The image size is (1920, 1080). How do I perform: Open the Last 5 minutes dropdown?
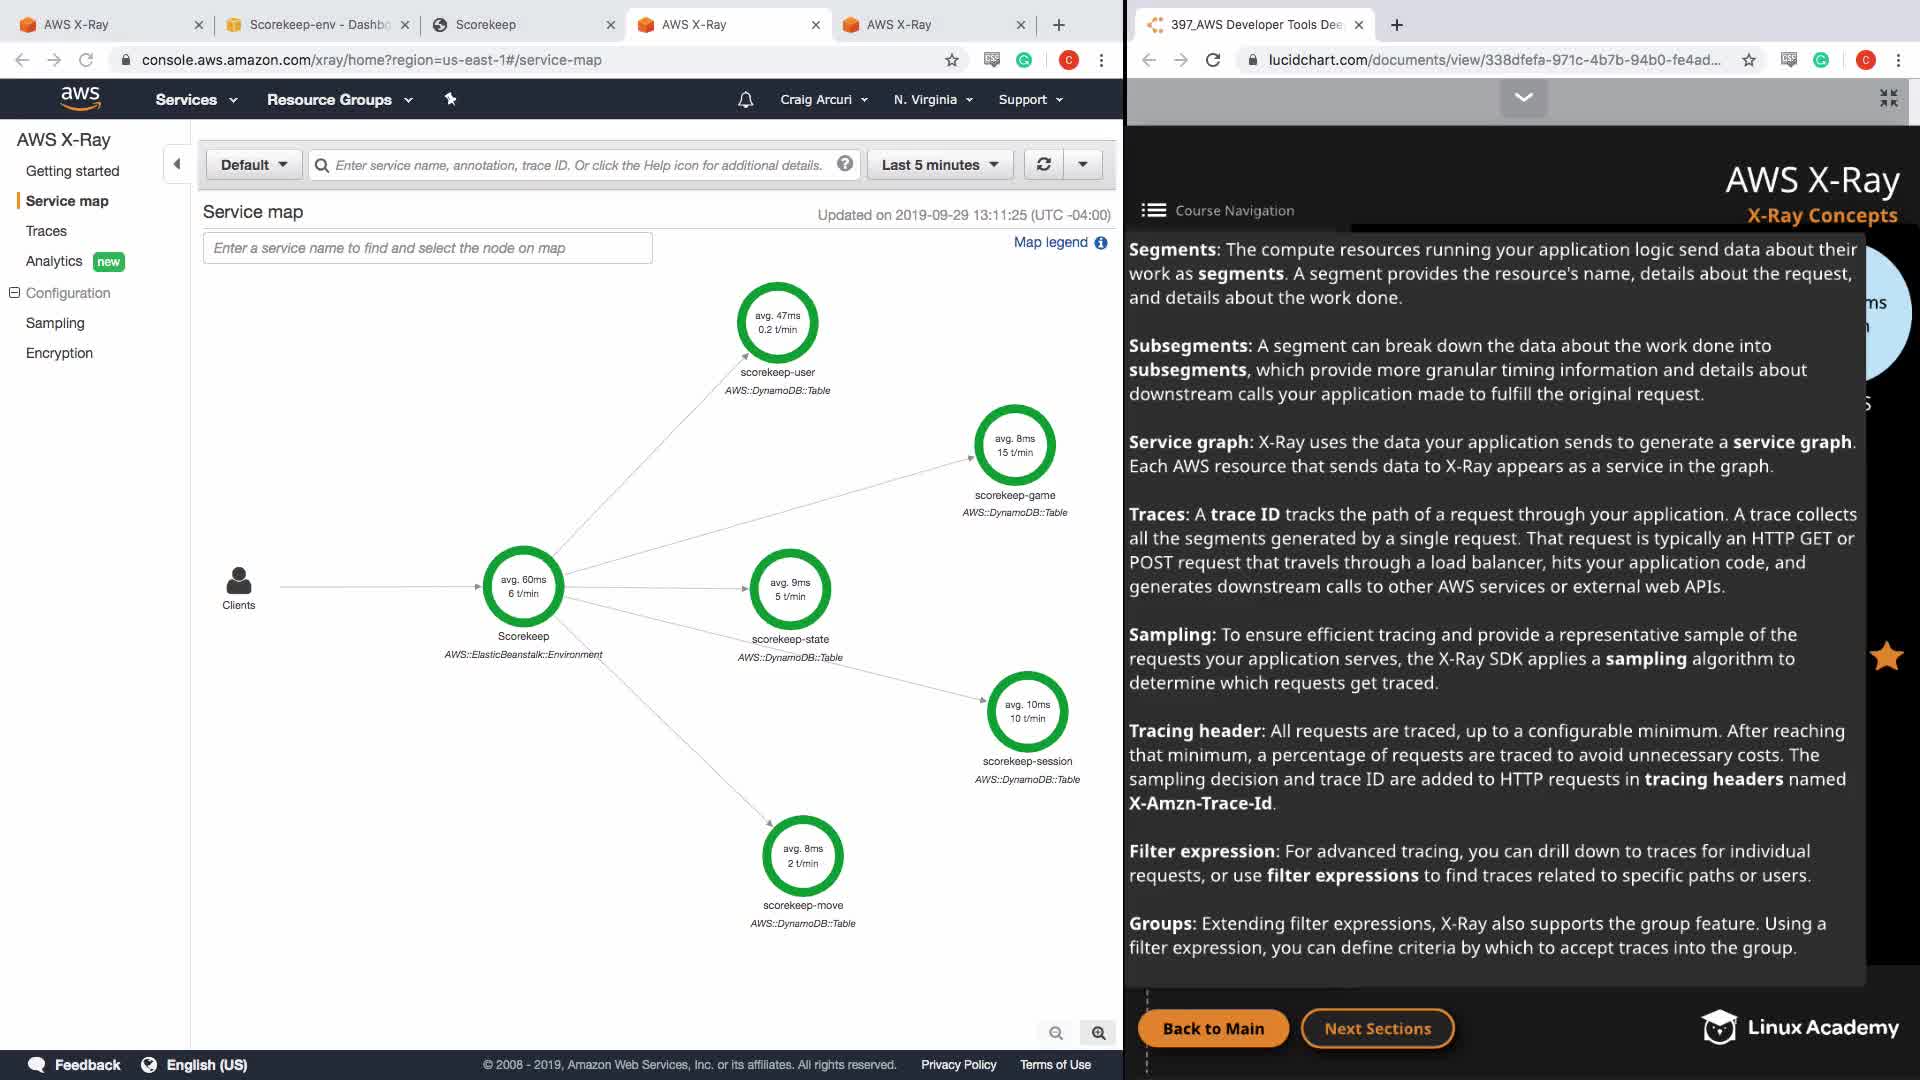tap(940, 165)
